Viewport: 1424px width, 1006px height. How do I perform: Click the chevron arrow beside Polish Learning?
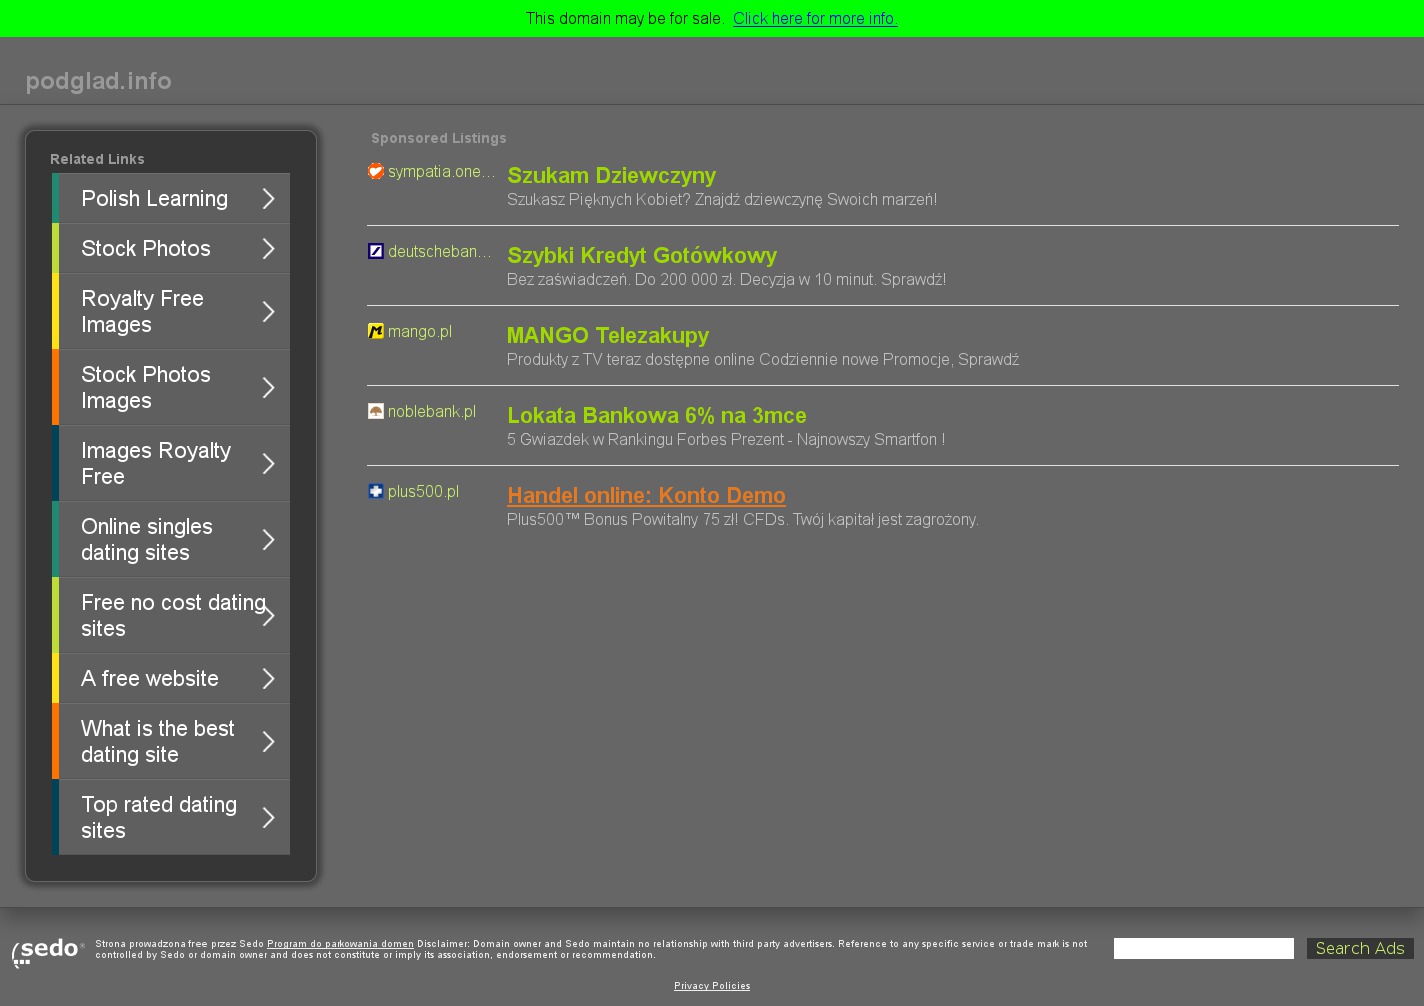click(268, 199)
